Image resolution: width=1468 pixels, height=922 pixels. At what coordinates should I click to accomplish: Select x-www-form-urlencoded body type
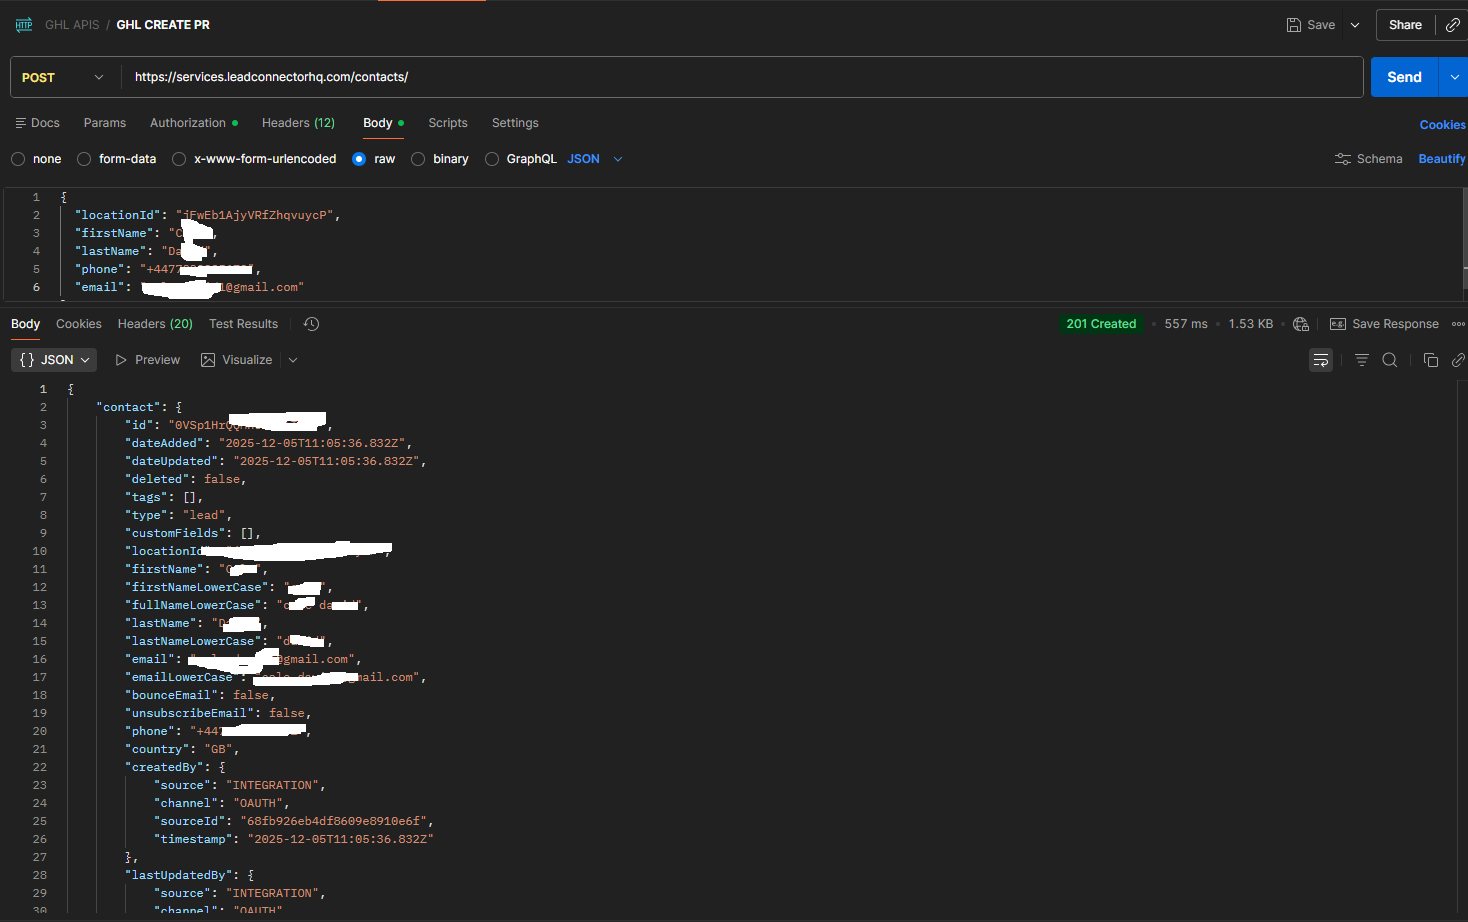[179, 159]
